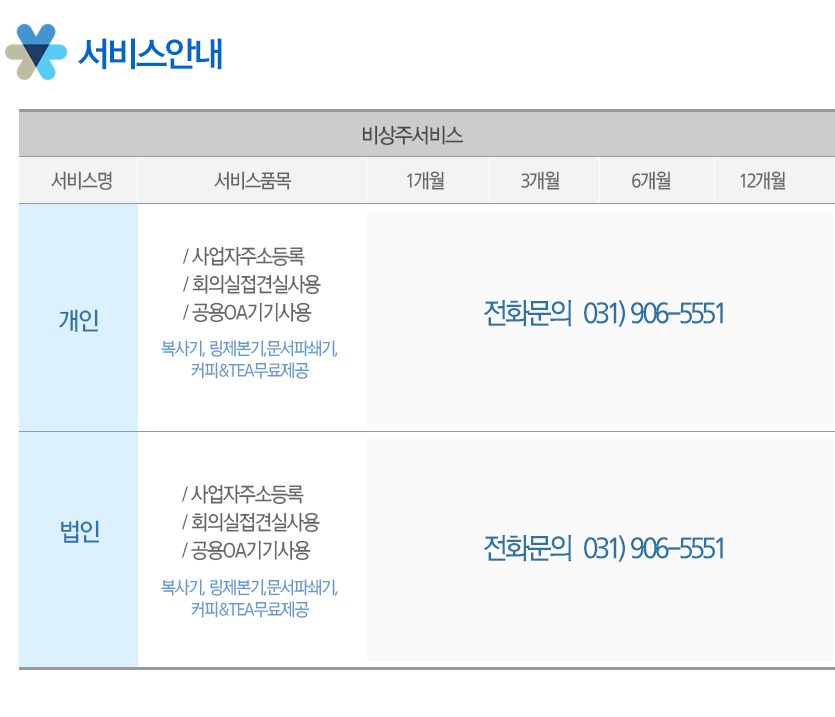The height and width of the screenshot is (717, 835).
Task: Click the 개인 row 전화문의 031) 906-5551 number
Action: pyautogui.click(x=603, y=313)
